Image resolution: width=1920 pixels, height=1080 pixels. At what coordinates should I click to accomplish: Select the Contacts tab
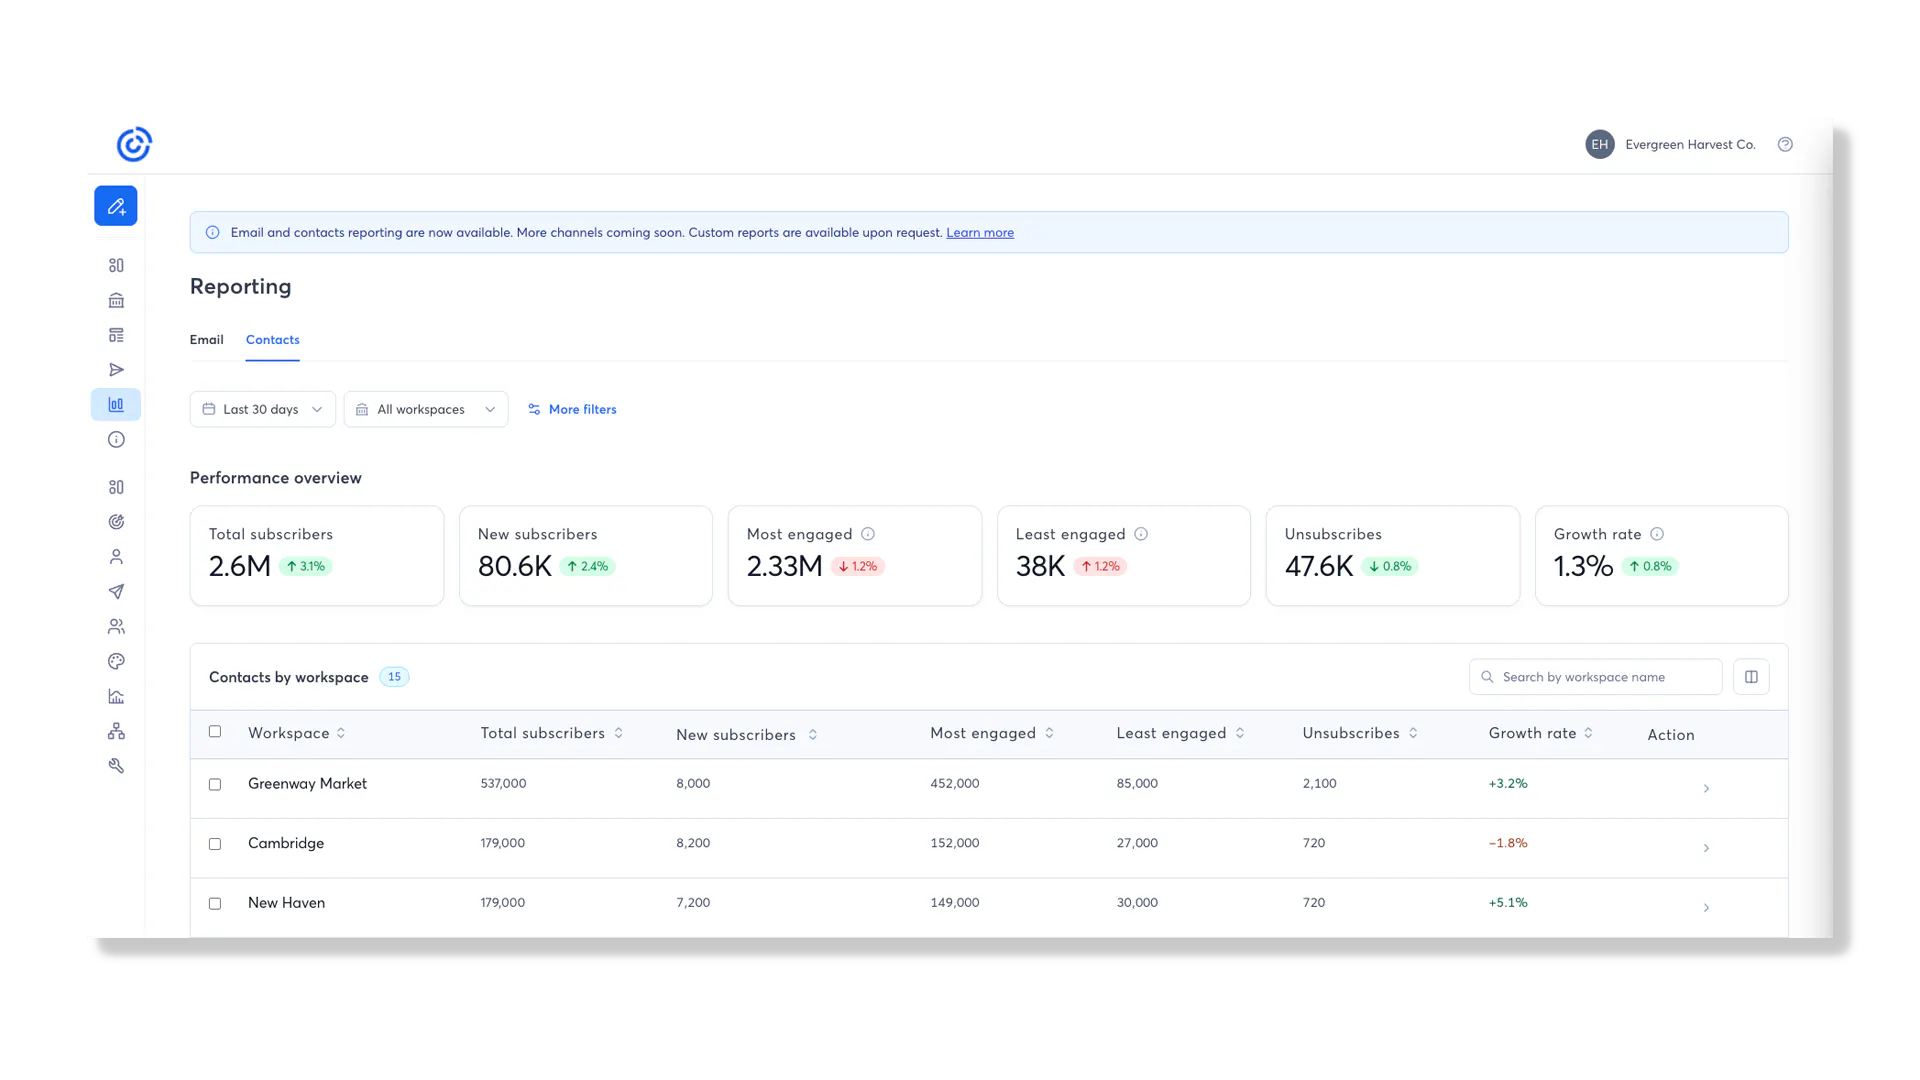(273, 340)
